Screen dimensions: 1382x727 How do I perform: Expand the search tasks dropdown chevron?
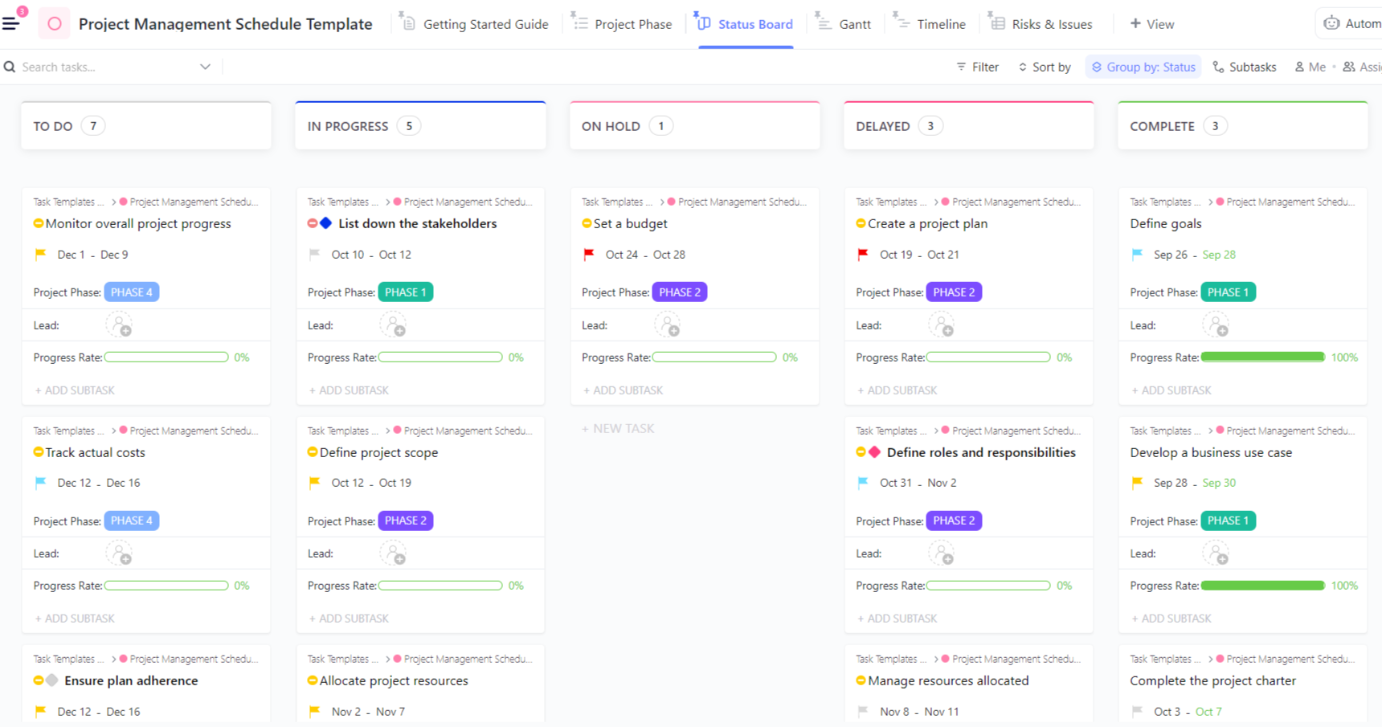tap(206, 66)
